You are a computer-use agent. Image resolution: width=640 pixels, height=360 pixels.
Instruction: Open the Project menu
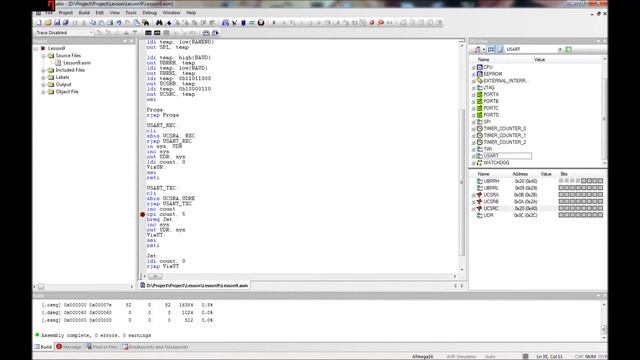coord(65,13)
